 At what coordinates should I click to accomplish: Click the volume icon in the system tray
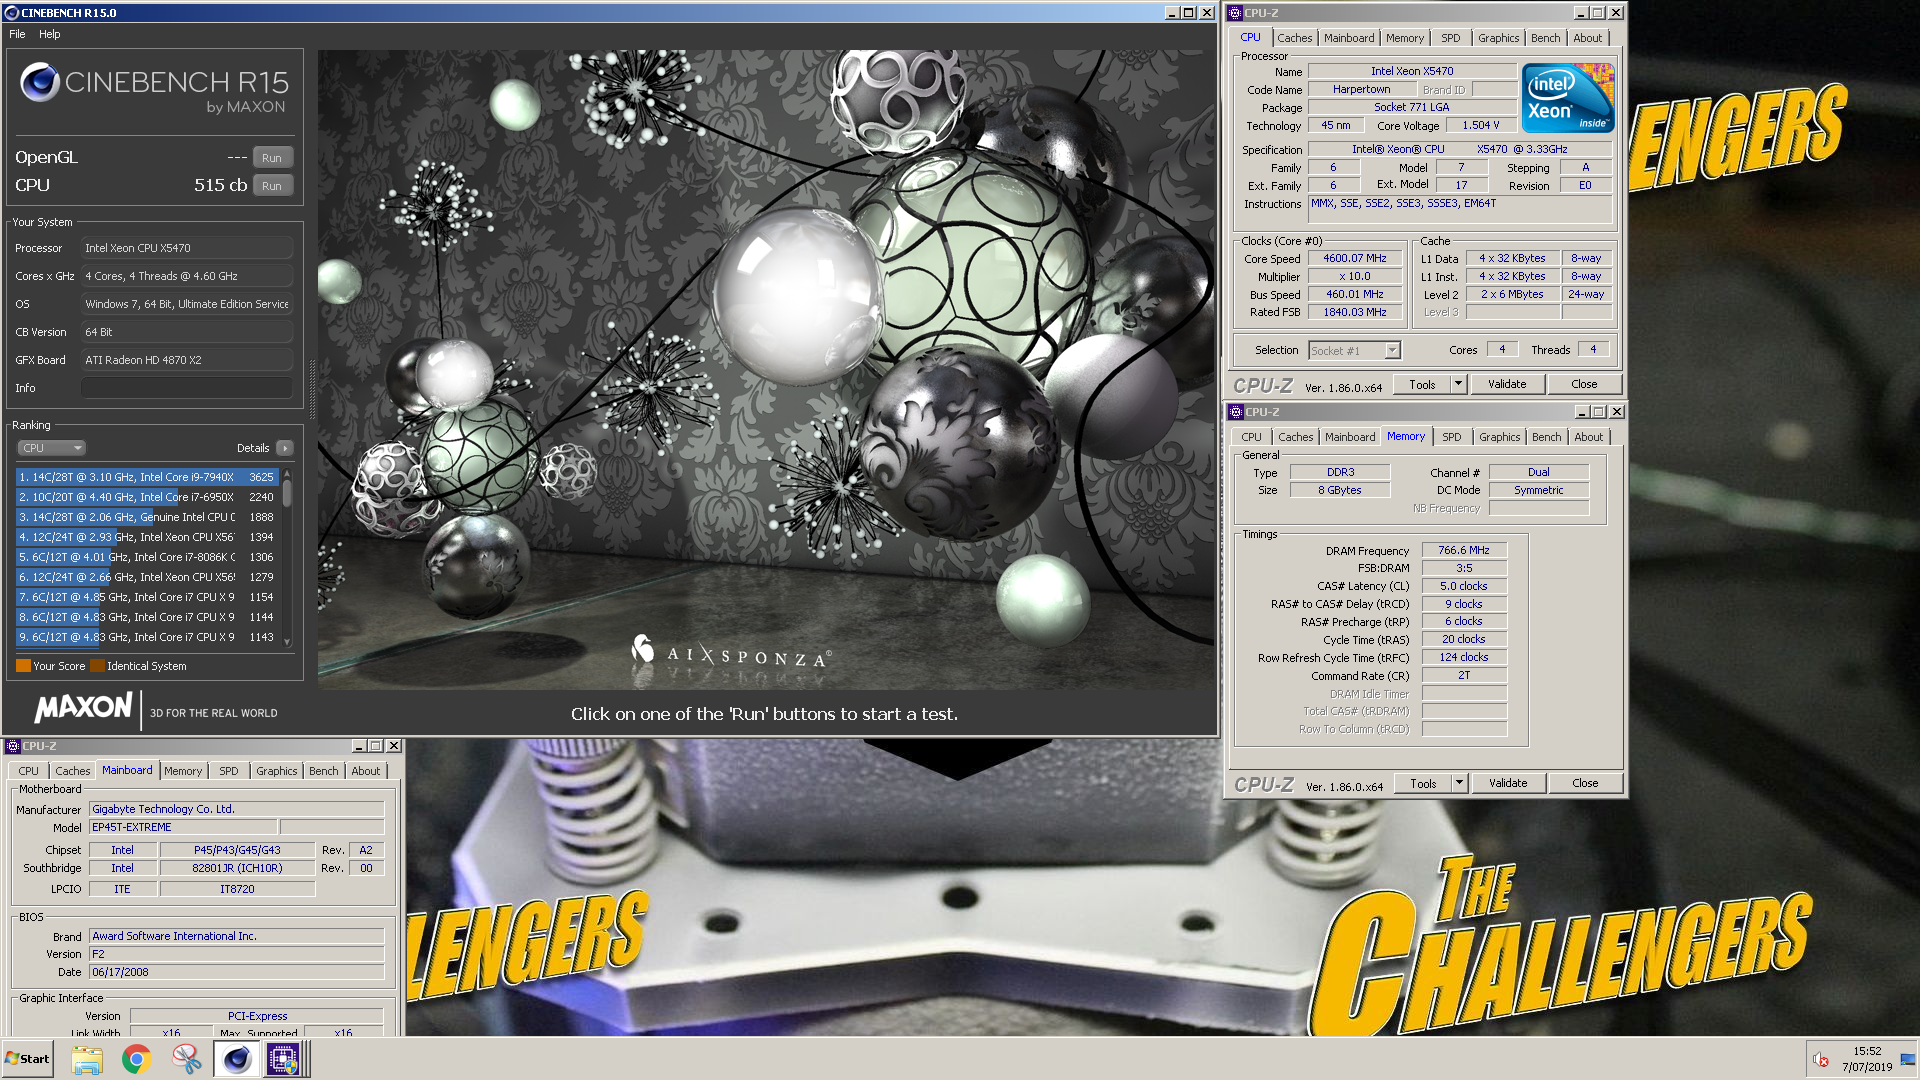pyautogui.click(x=1820, y=1060)
